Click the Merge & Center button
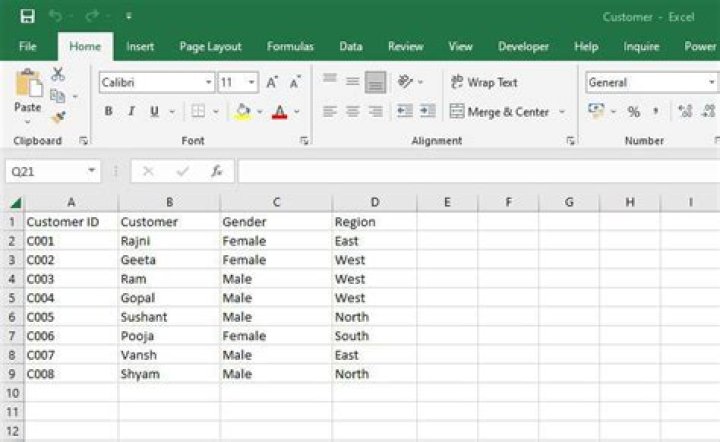This screenshot has height=442, width=720. (500, 112)
